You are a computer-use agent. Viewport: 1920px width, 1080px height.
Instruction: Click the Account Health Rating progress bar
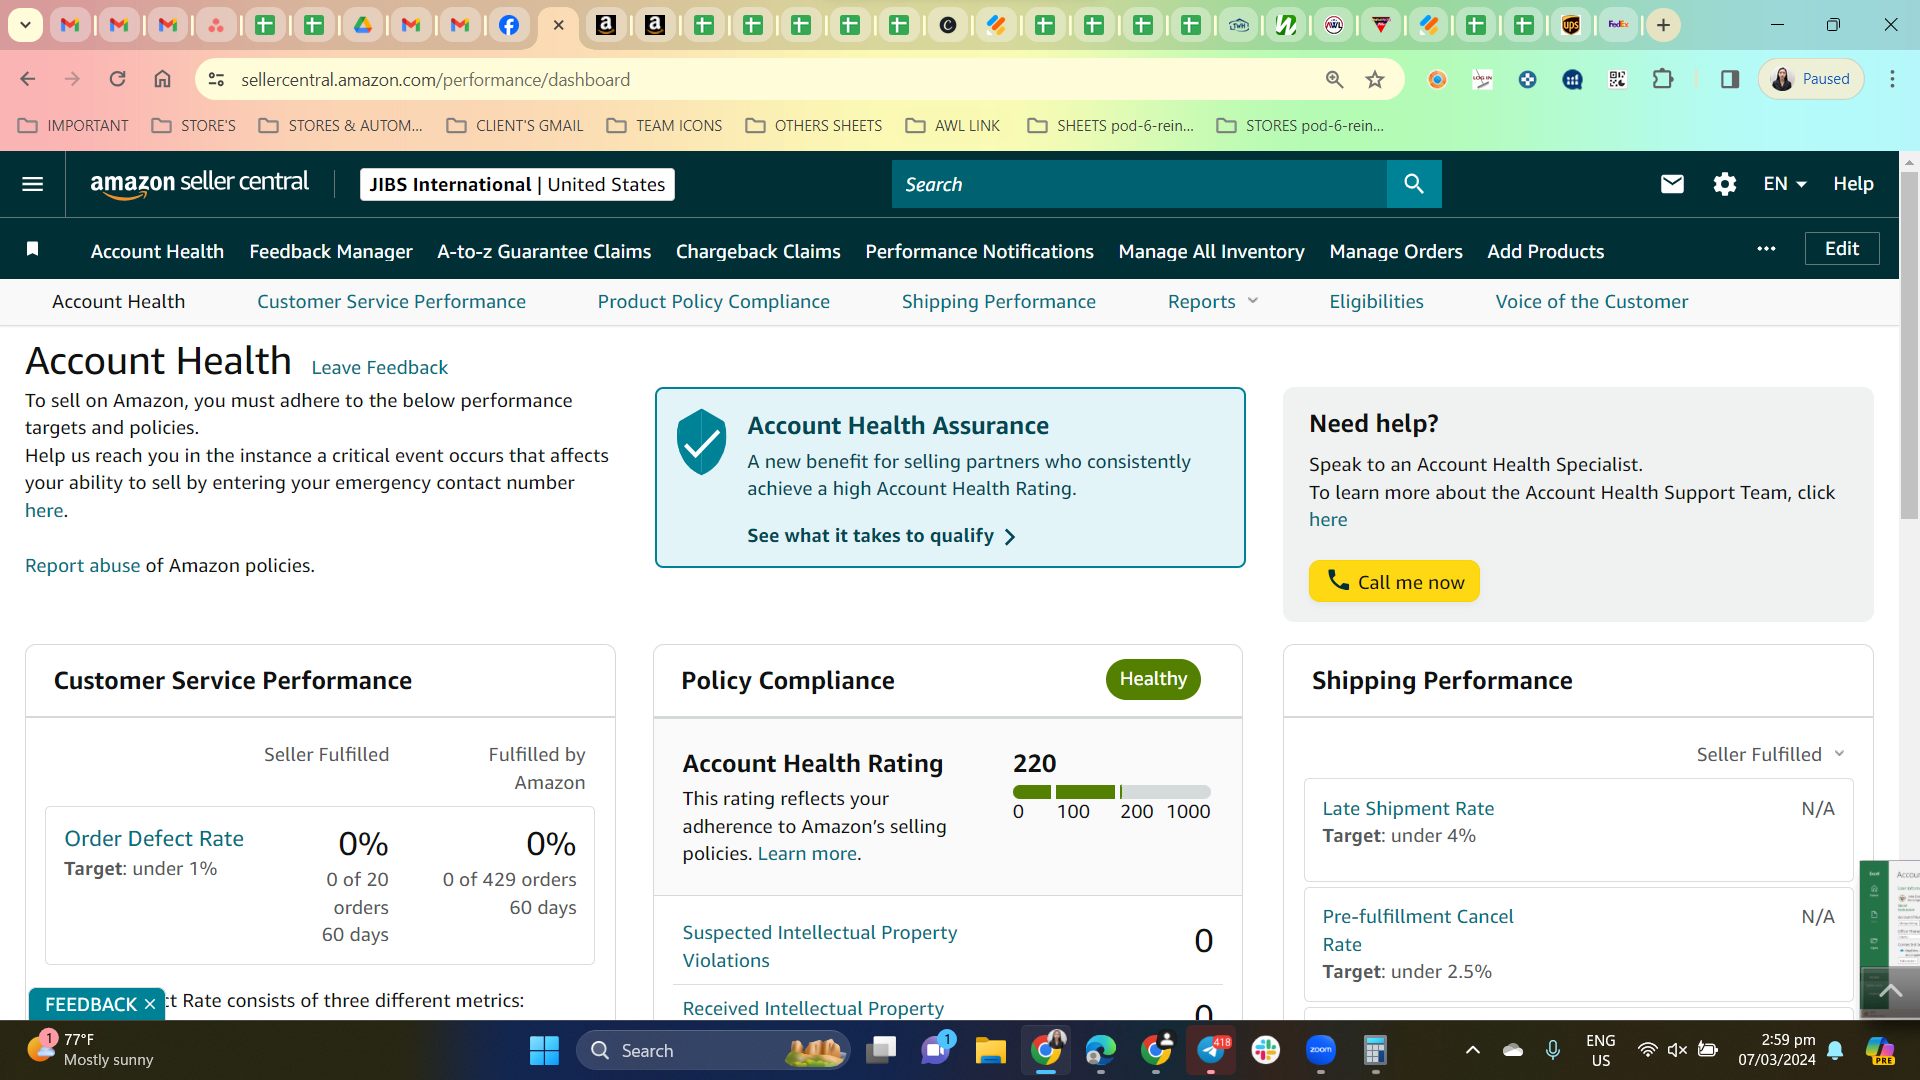pyautogui.click(x=1111, y=792)
